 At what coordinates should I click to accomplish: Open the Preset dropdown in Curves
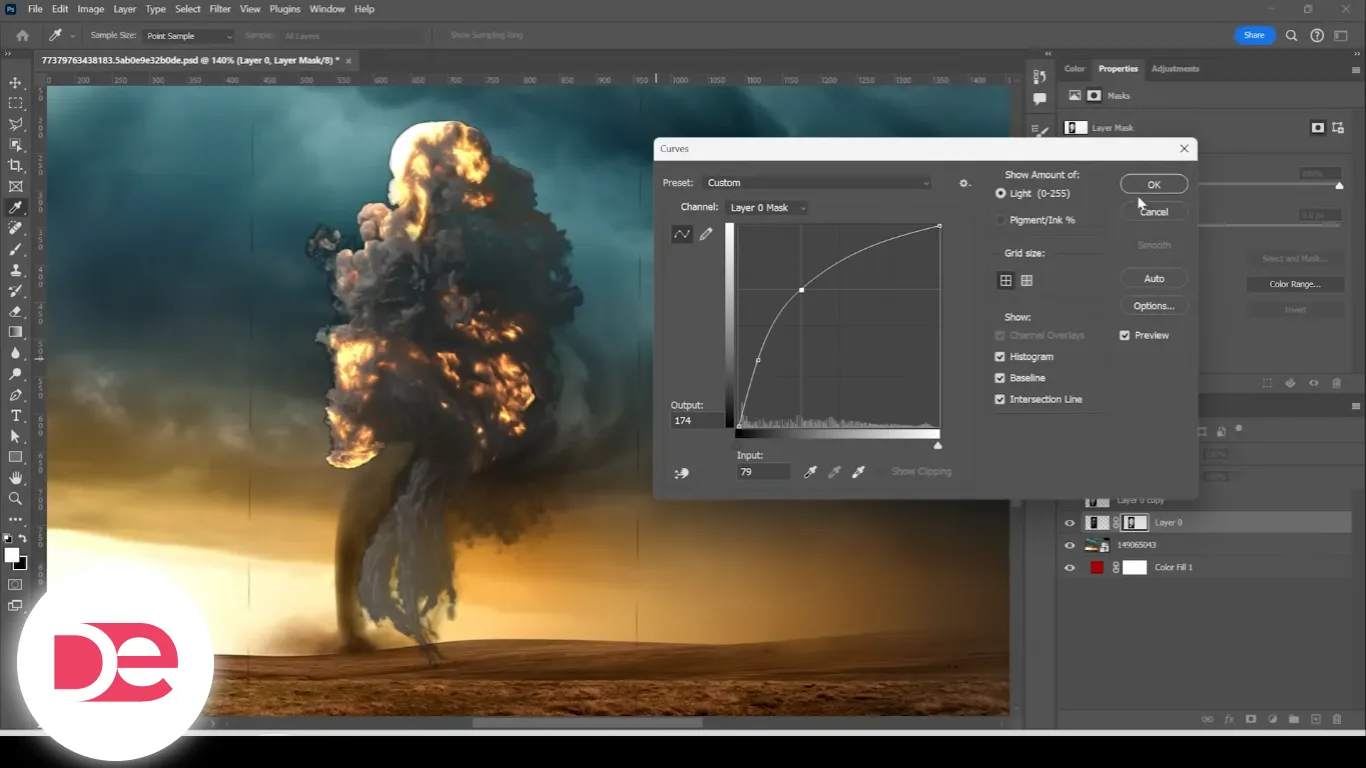(818, 183)
